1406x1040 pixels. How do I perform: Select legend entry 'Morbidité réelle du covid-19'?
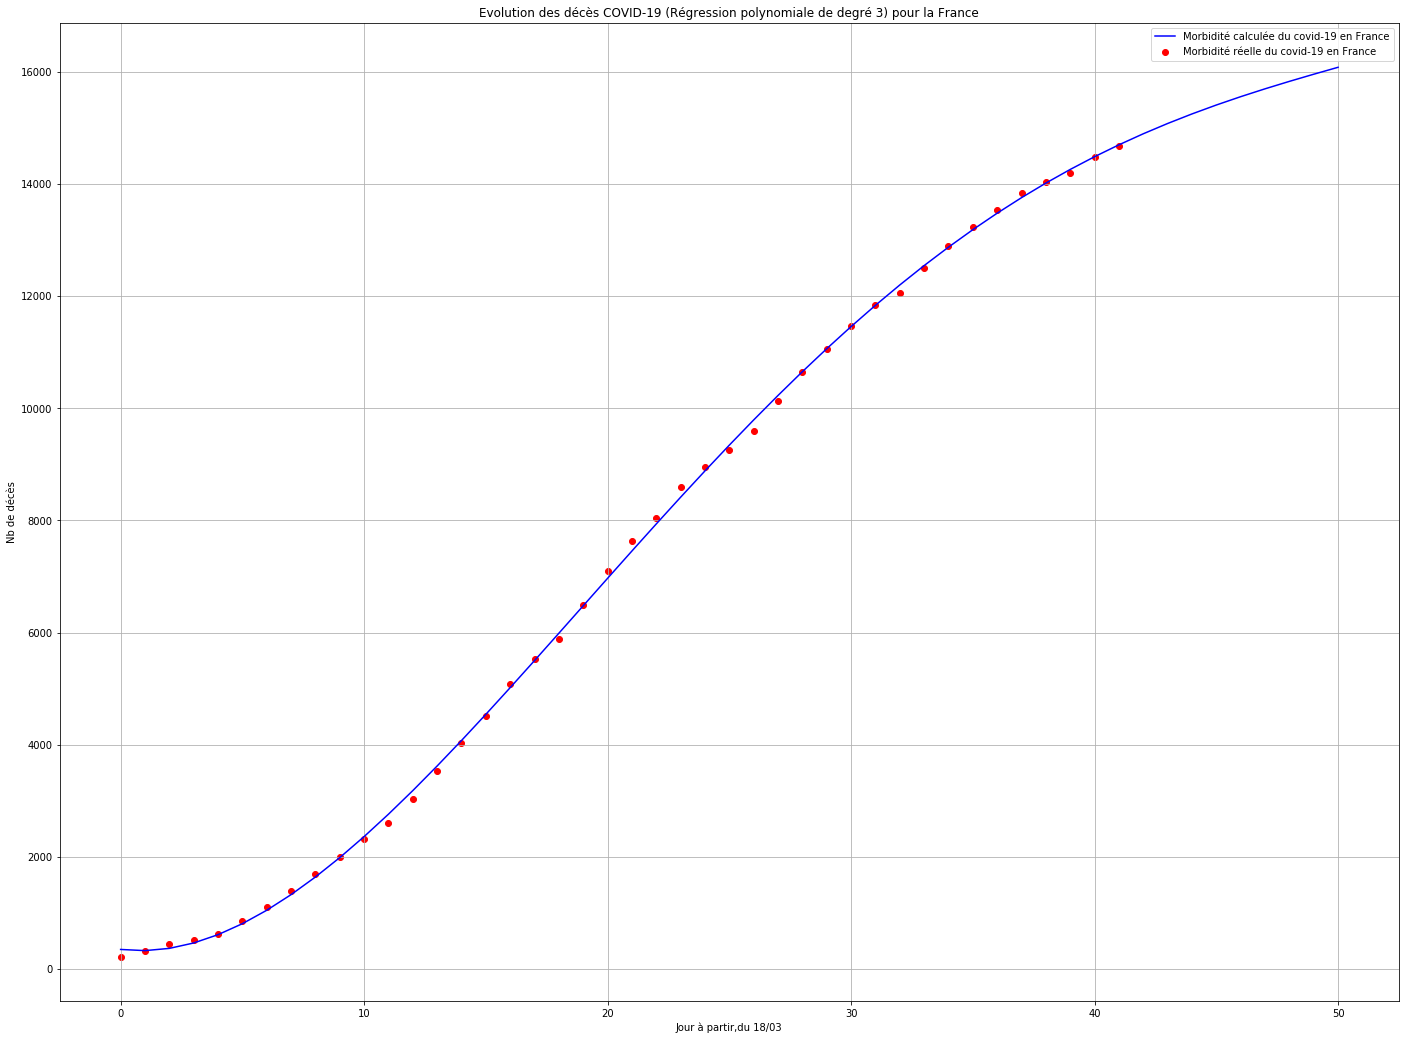(1279, 52)
